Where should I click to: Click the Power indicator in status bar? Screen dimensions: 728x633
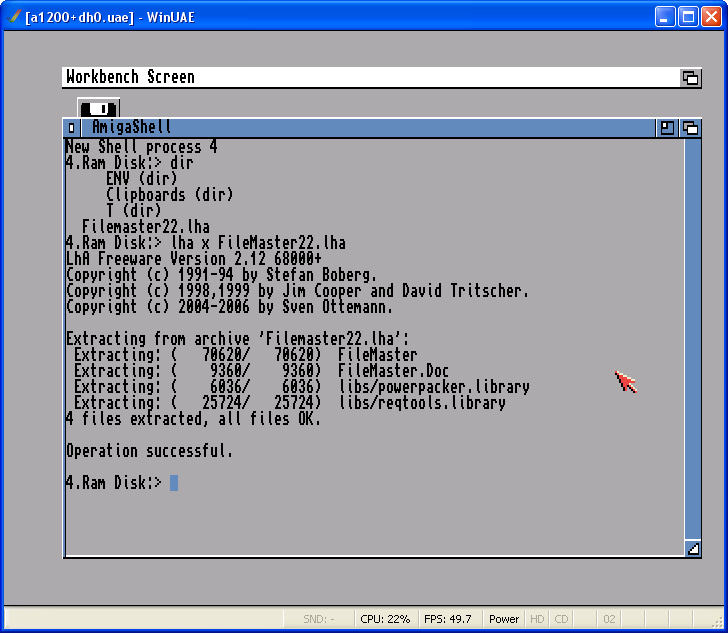[504, 619]
